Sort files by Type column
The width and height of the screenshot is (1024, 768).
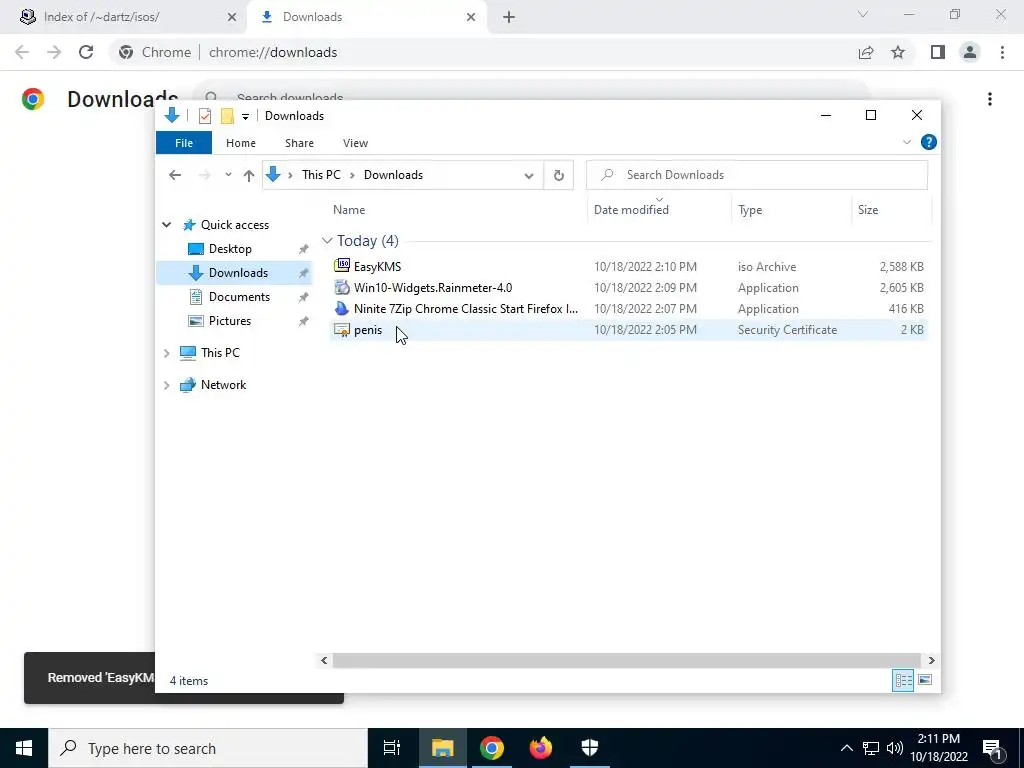(x=750, y=210)
